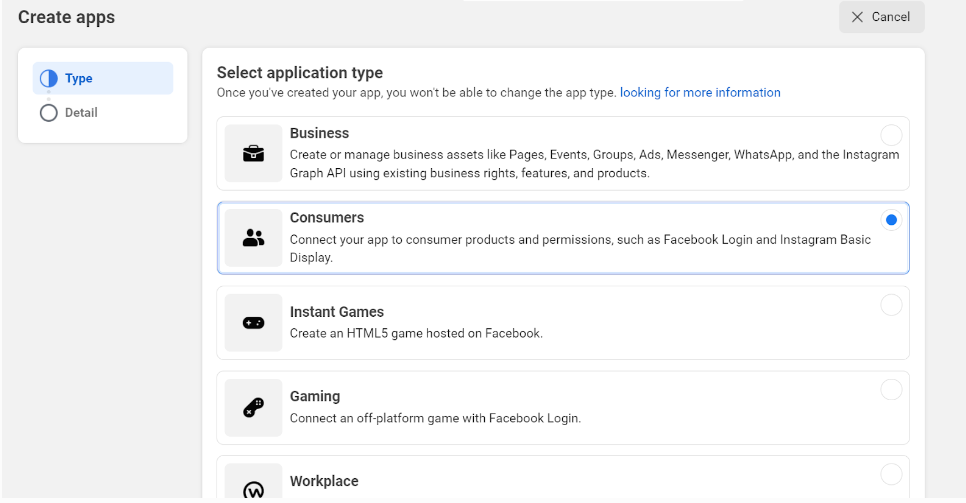Click the Instant Games controller icon

(x=253, y=323)
